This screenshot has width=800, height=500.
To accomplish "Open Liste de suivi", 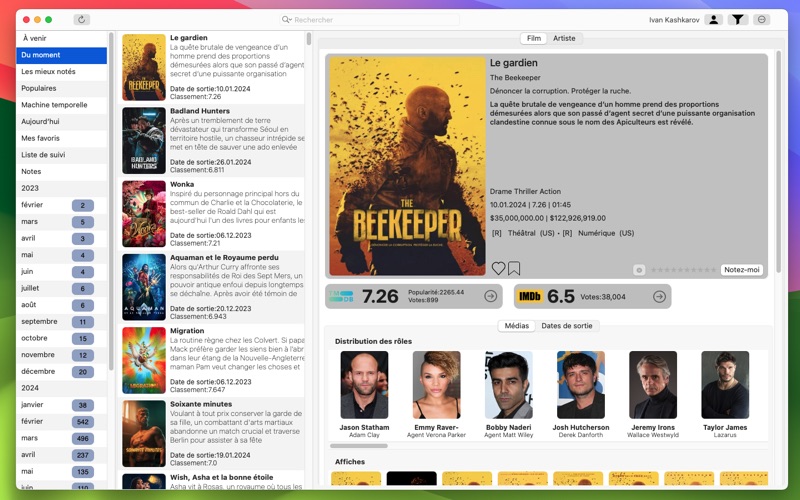I will tap(61, 155).
